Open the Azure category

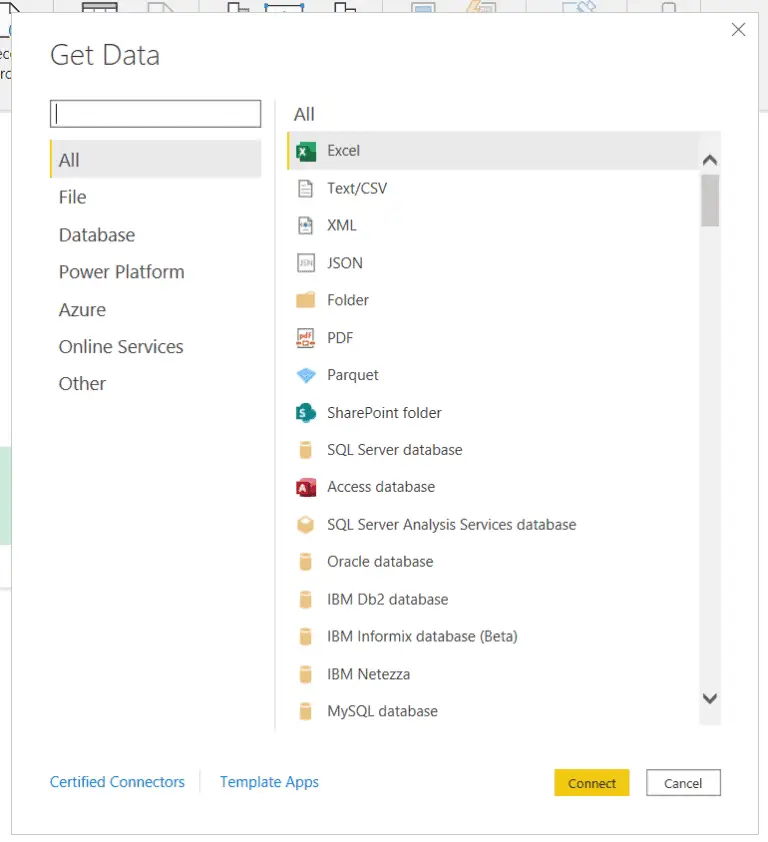82,309
